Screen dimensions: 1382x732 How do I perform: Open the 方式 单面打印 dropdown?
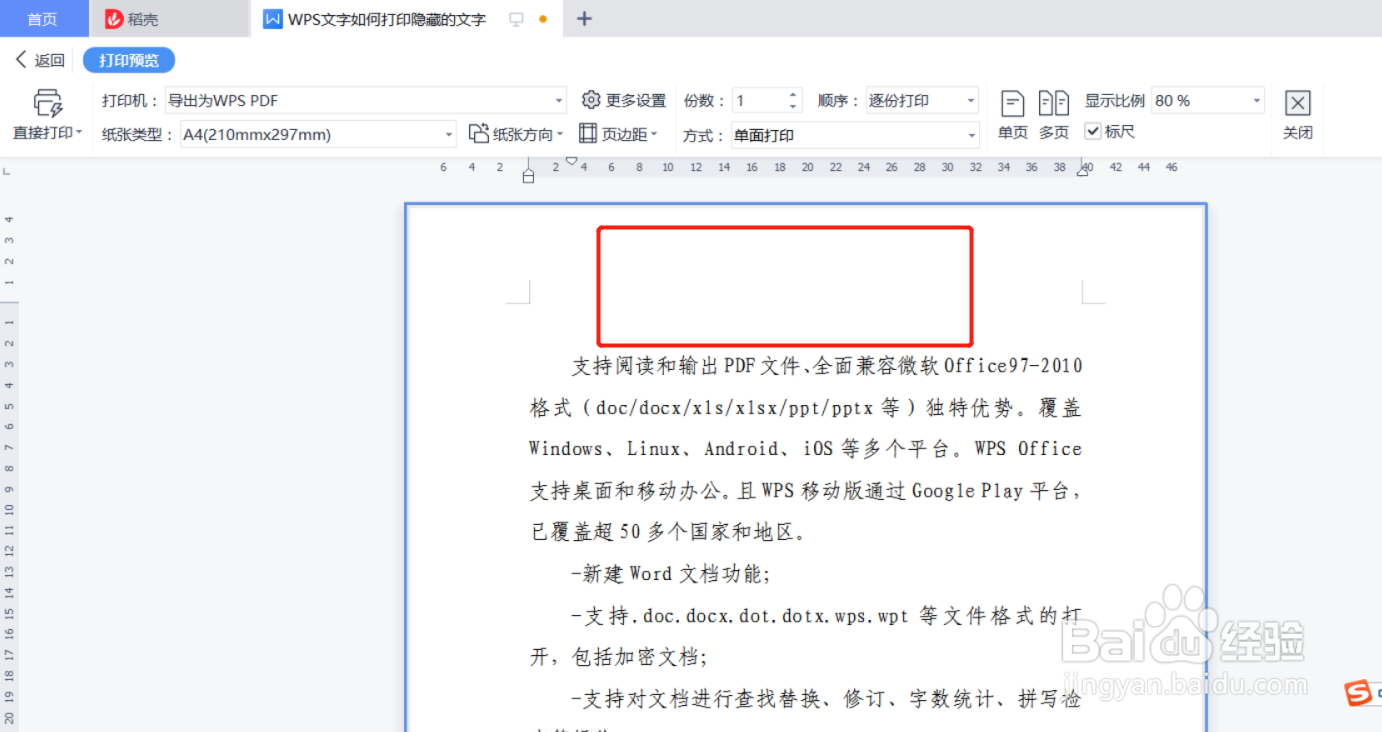click(971, 135)
